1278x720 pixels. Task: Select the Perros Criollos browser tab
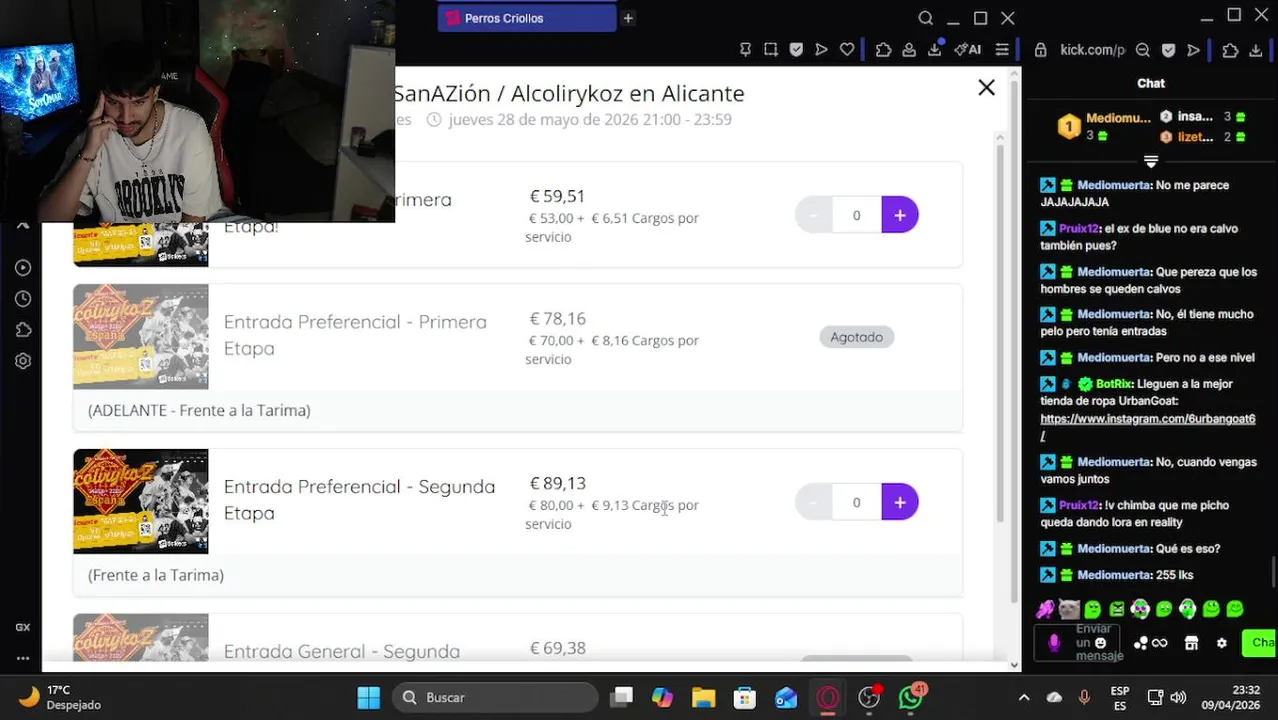click(526, 18)
